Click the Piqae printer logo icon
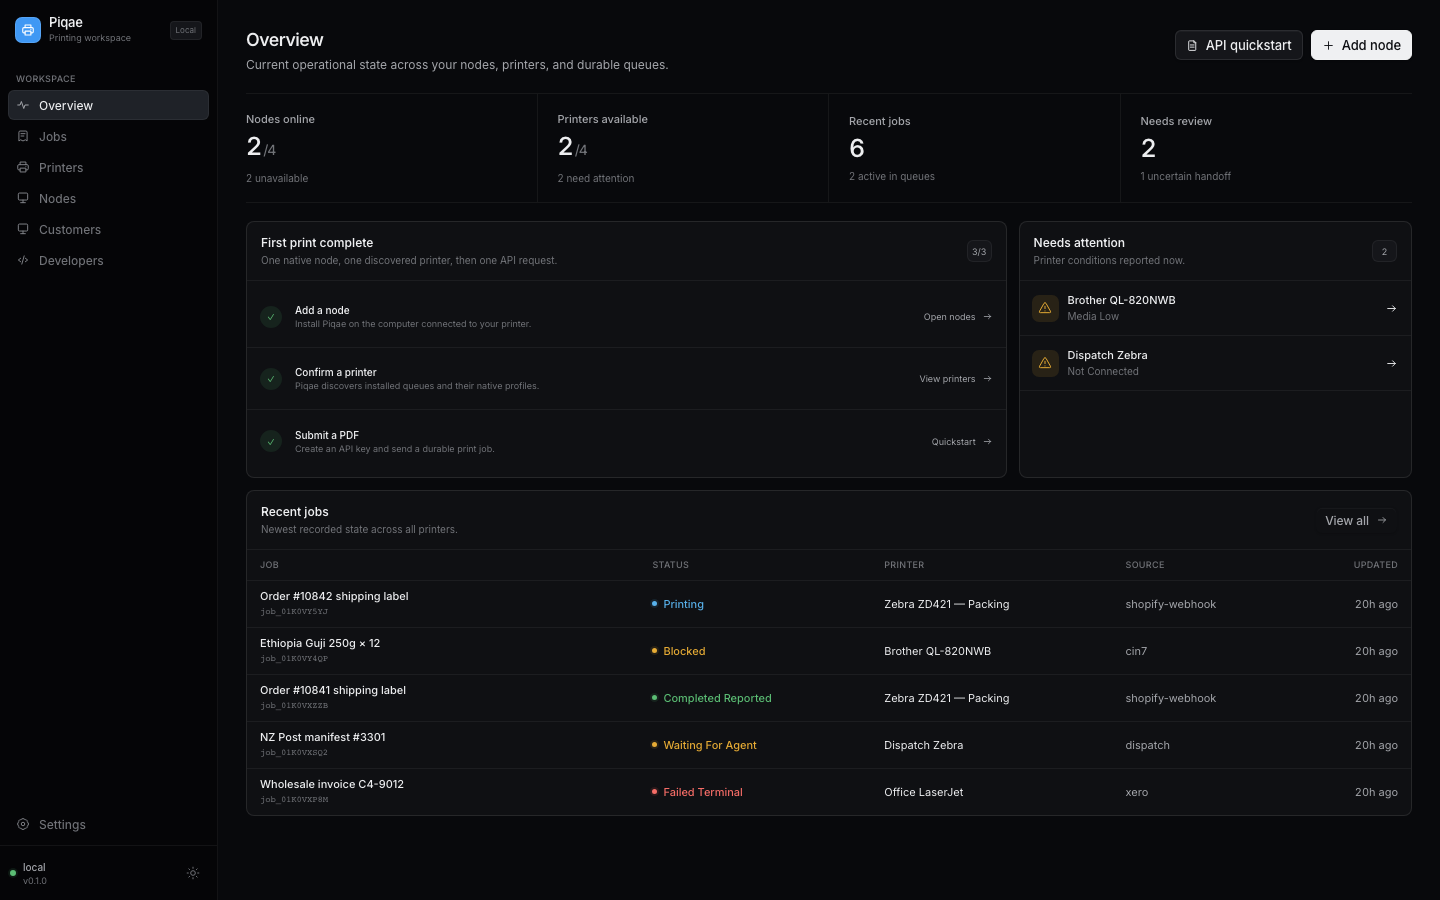The image size is (1440, 900). [x=28, y=30]
